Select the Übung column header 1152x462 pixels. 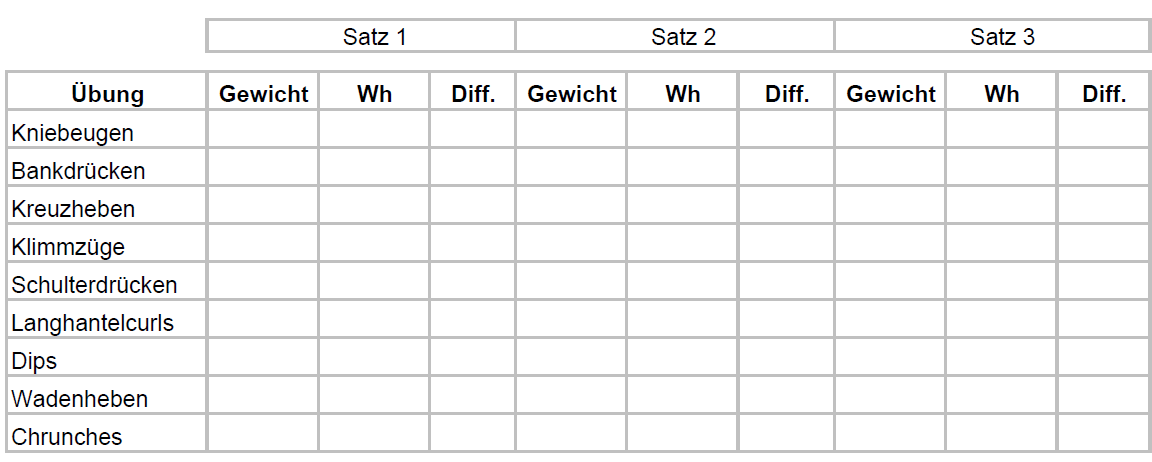point(107,94)
